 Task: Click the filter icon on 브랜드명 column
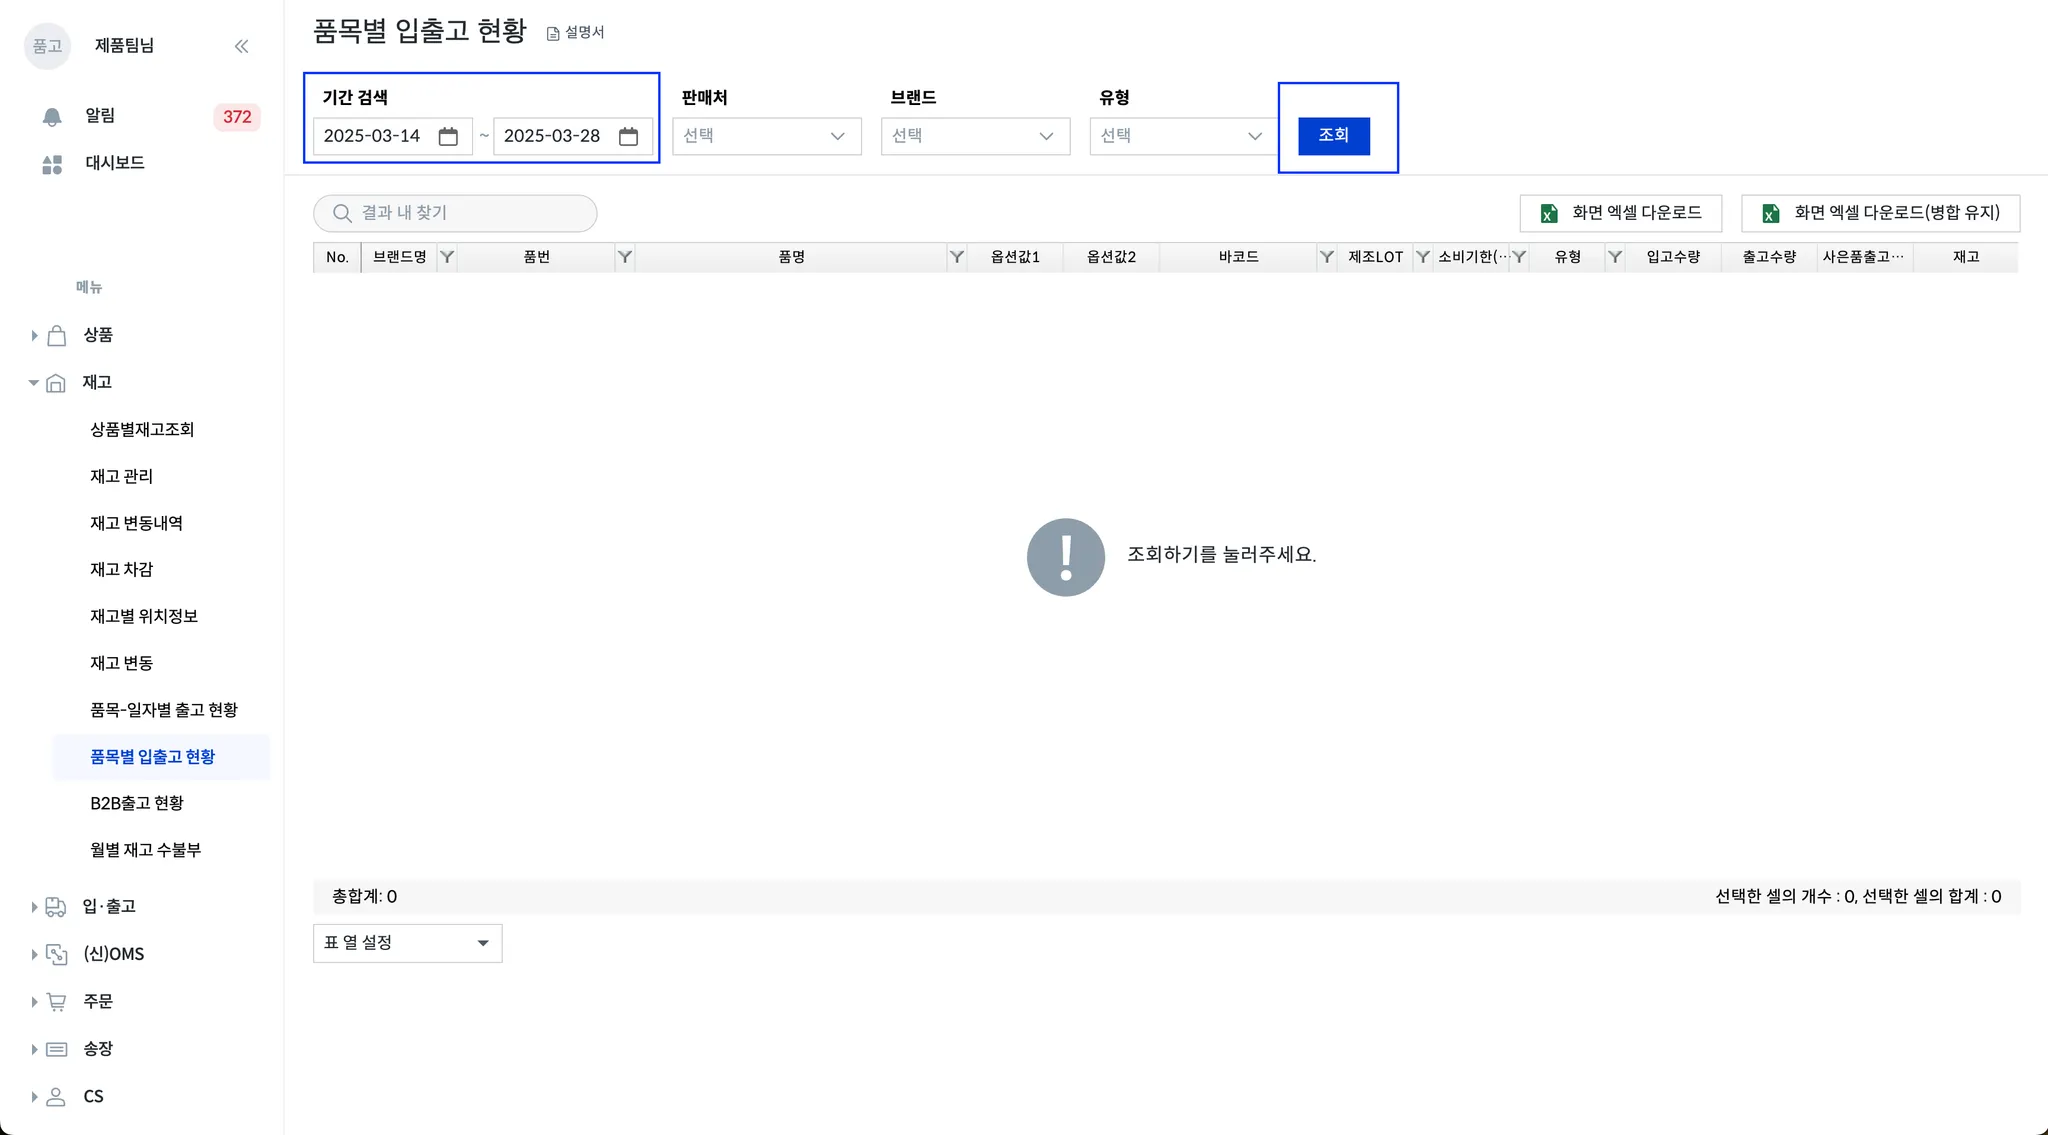447,258
